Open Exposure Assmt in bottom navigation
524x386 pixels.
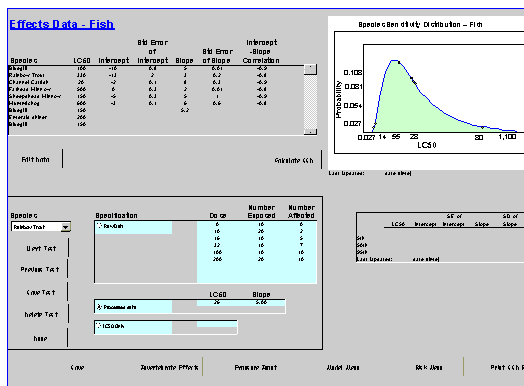[256, 368]
